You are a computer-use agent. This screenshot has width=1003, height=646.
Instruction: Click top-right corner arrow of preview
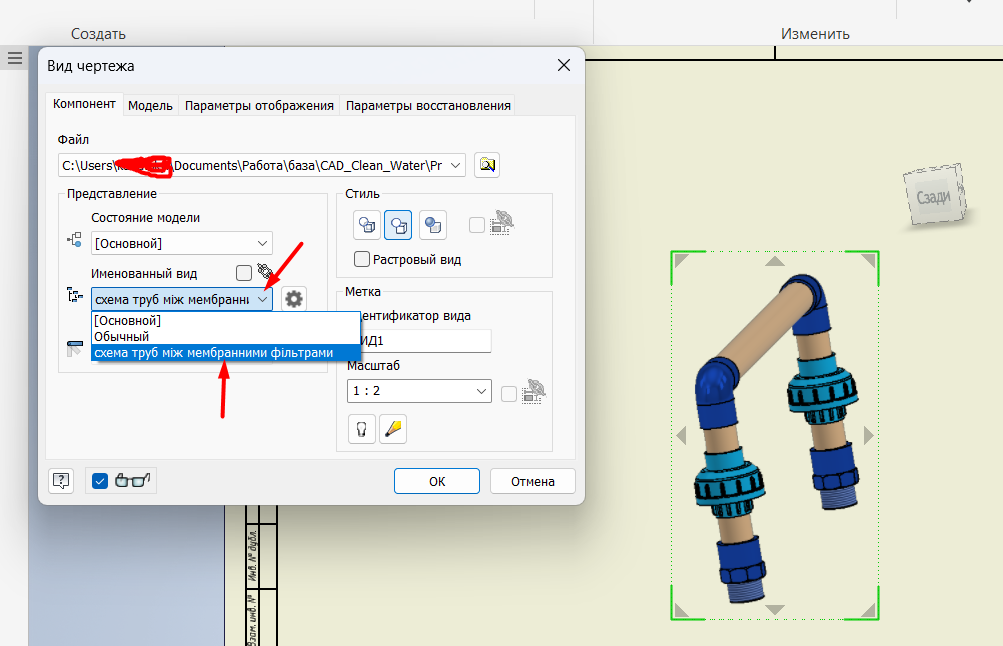pyautogui.click(x=869, y=260)
